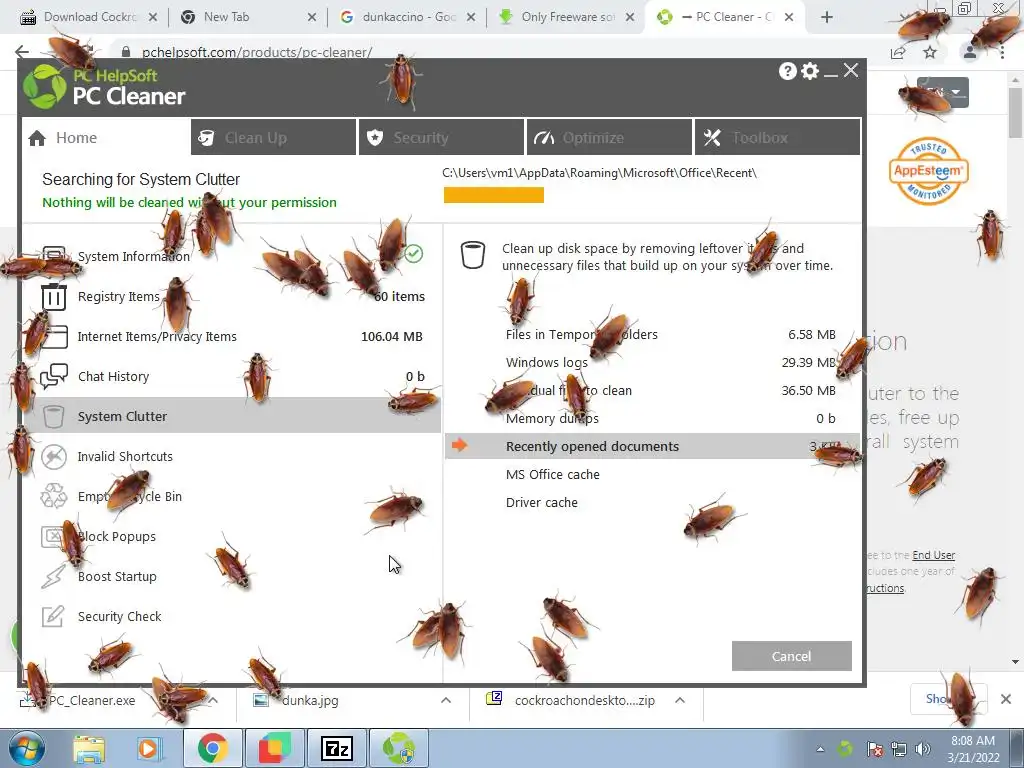Click the PC HelpSoft logo icon
The height and width of the screenshot is (768, 1024).
(45, 87)
